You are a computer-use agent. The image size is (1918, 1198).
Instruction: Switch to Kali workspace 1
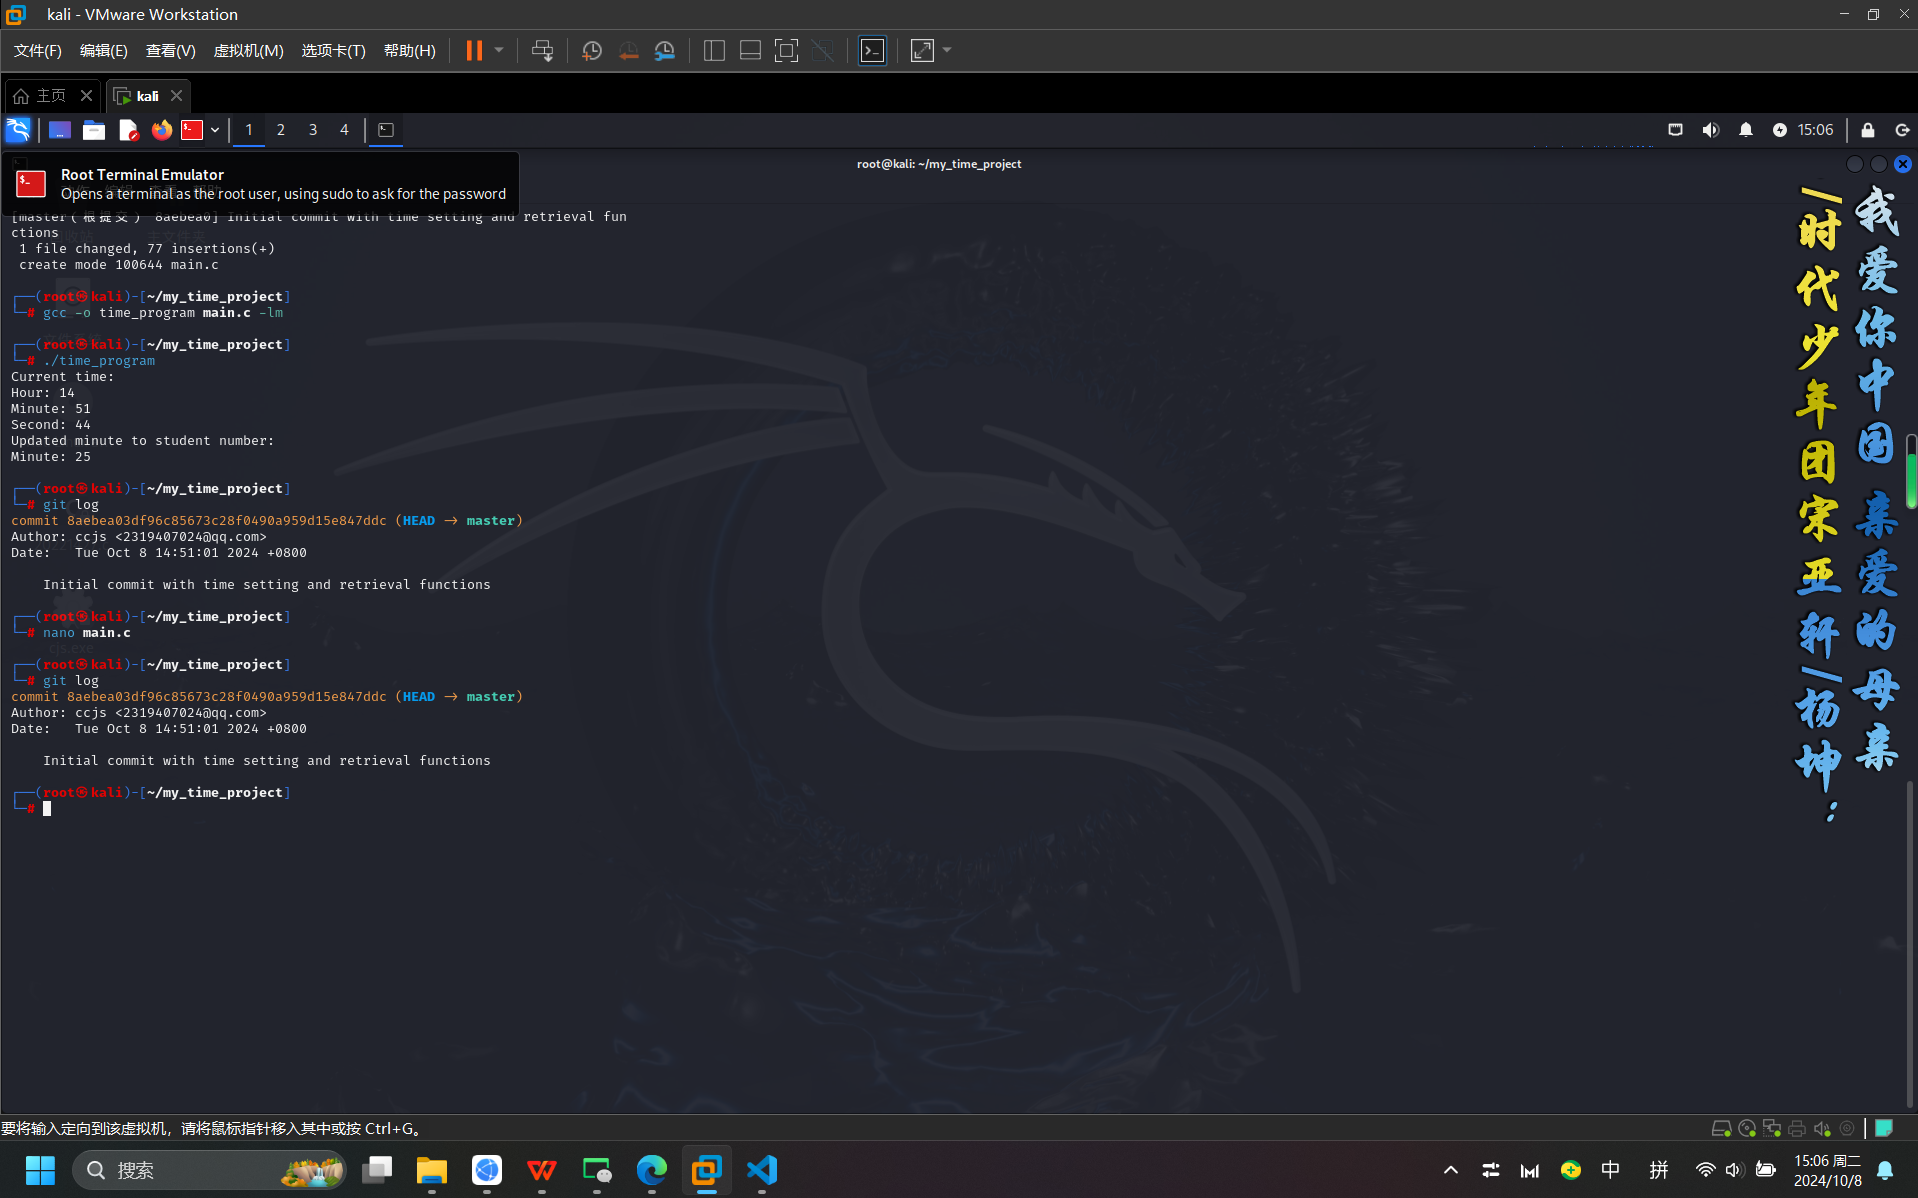249,130
